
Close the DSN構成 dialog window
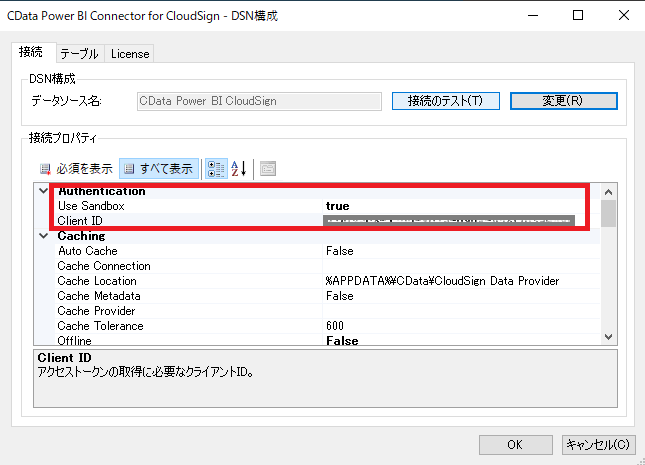(624, 15)
